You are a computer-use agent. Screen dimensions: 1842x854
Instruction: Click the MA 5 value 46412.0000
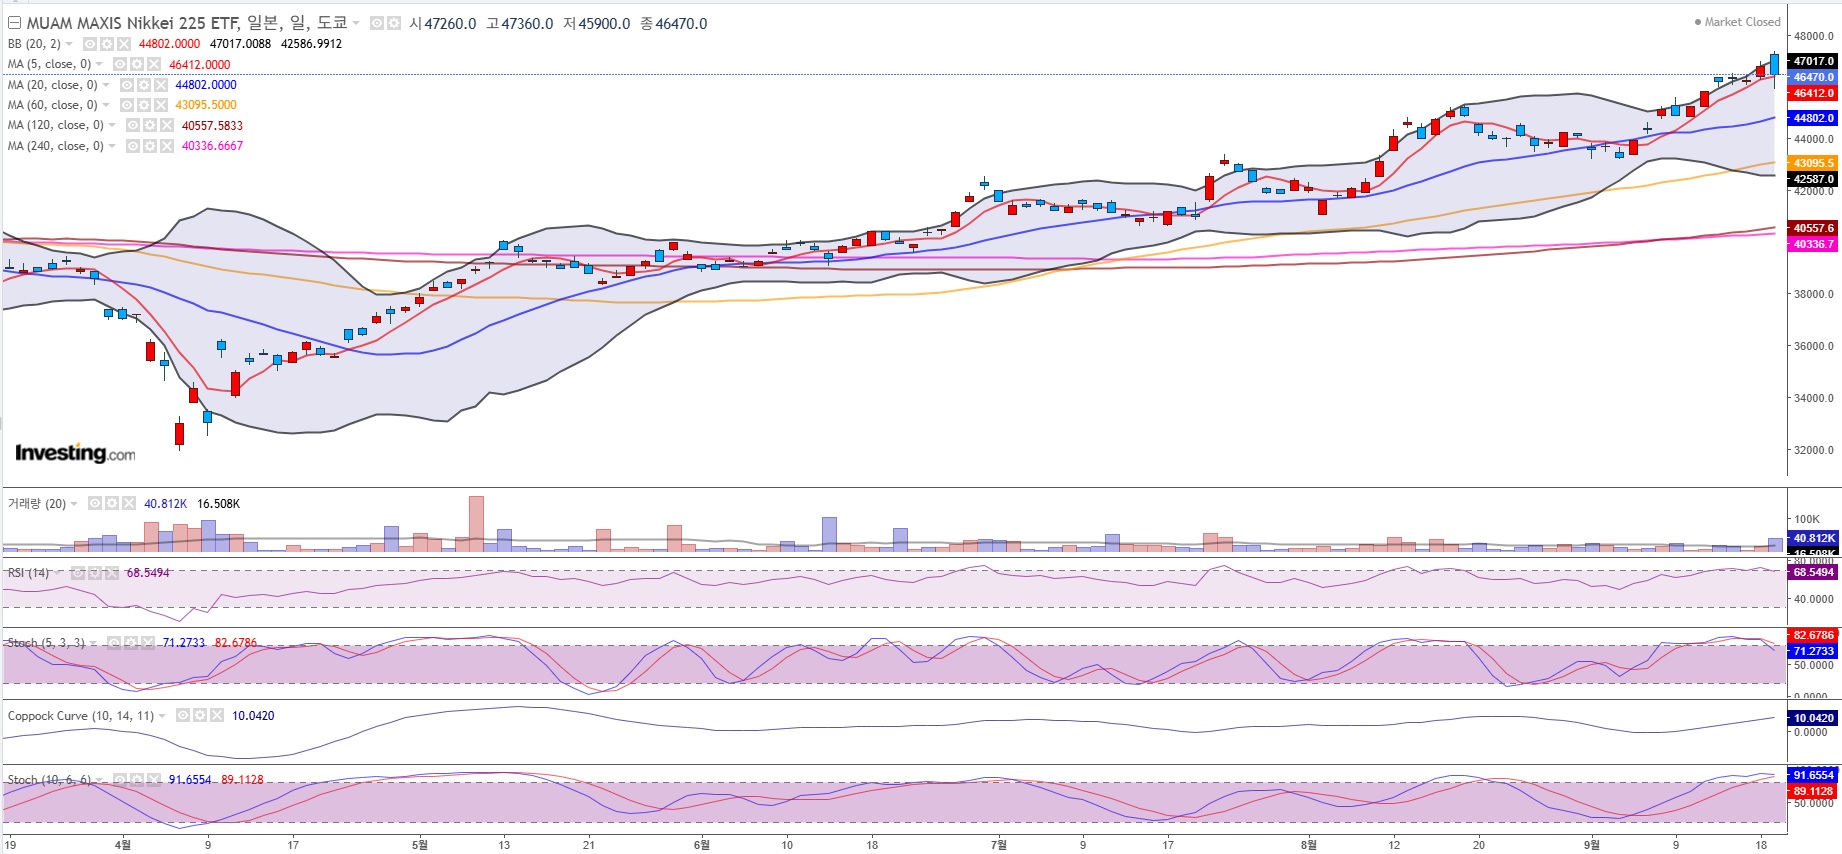(x=200, y=64)
